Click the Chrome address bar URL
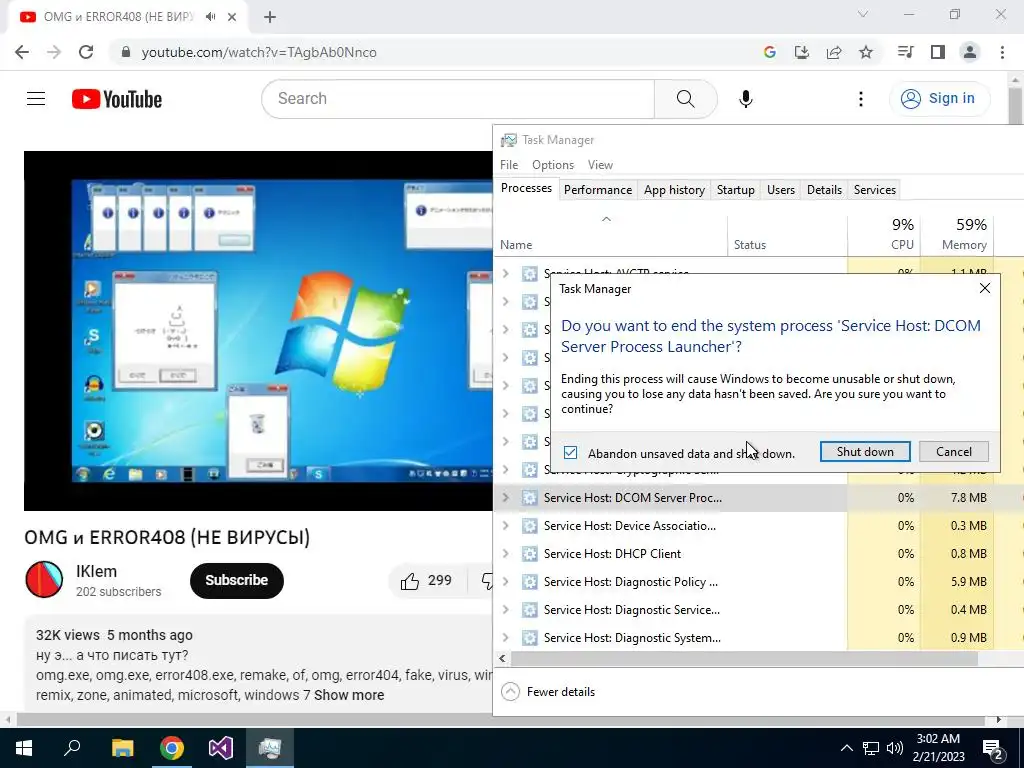This screenshot has width=1024, height=768. 259,52
